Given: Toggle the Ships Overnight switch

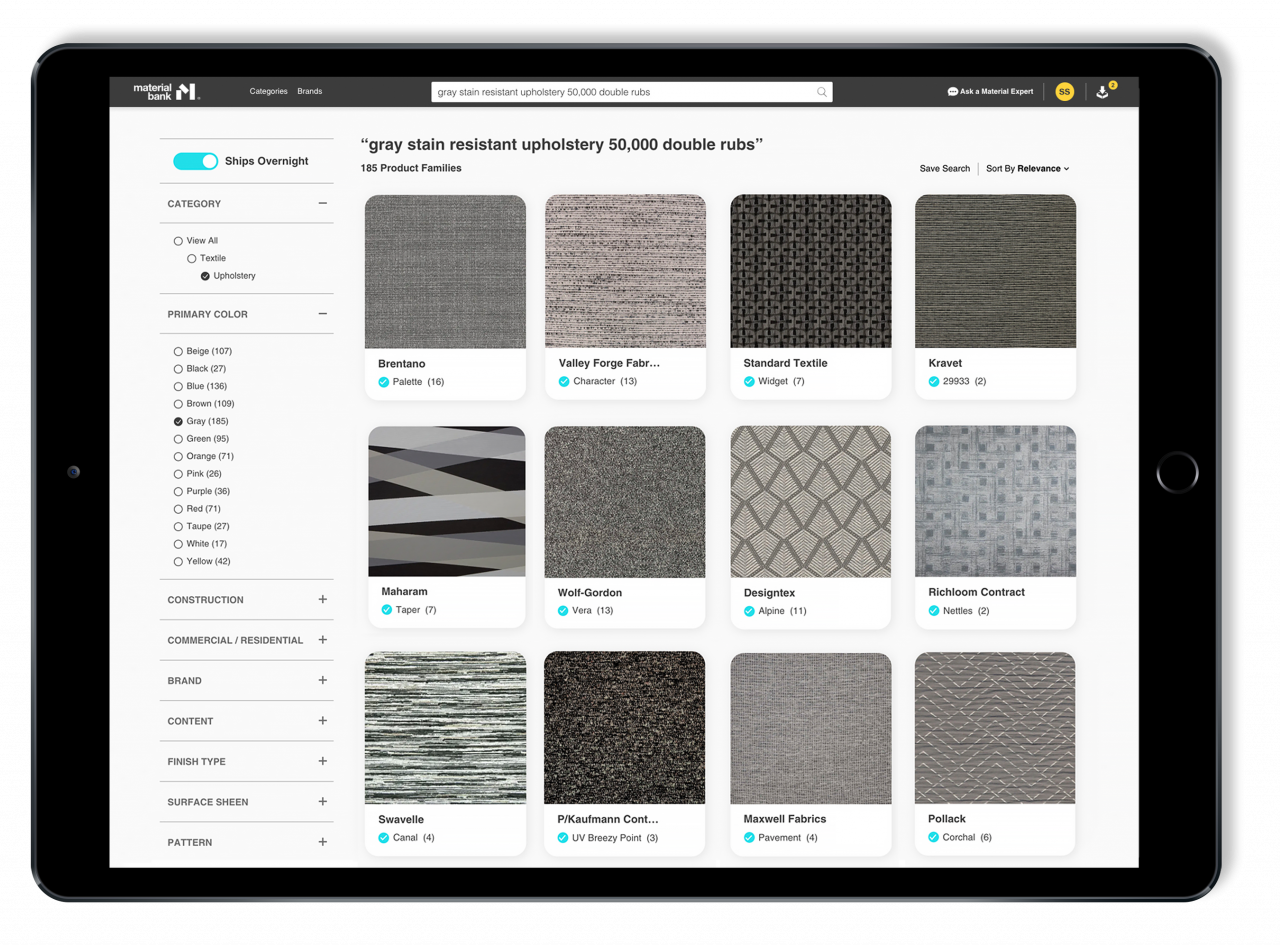Looking at the screenshot, I should tap(195, 161).
